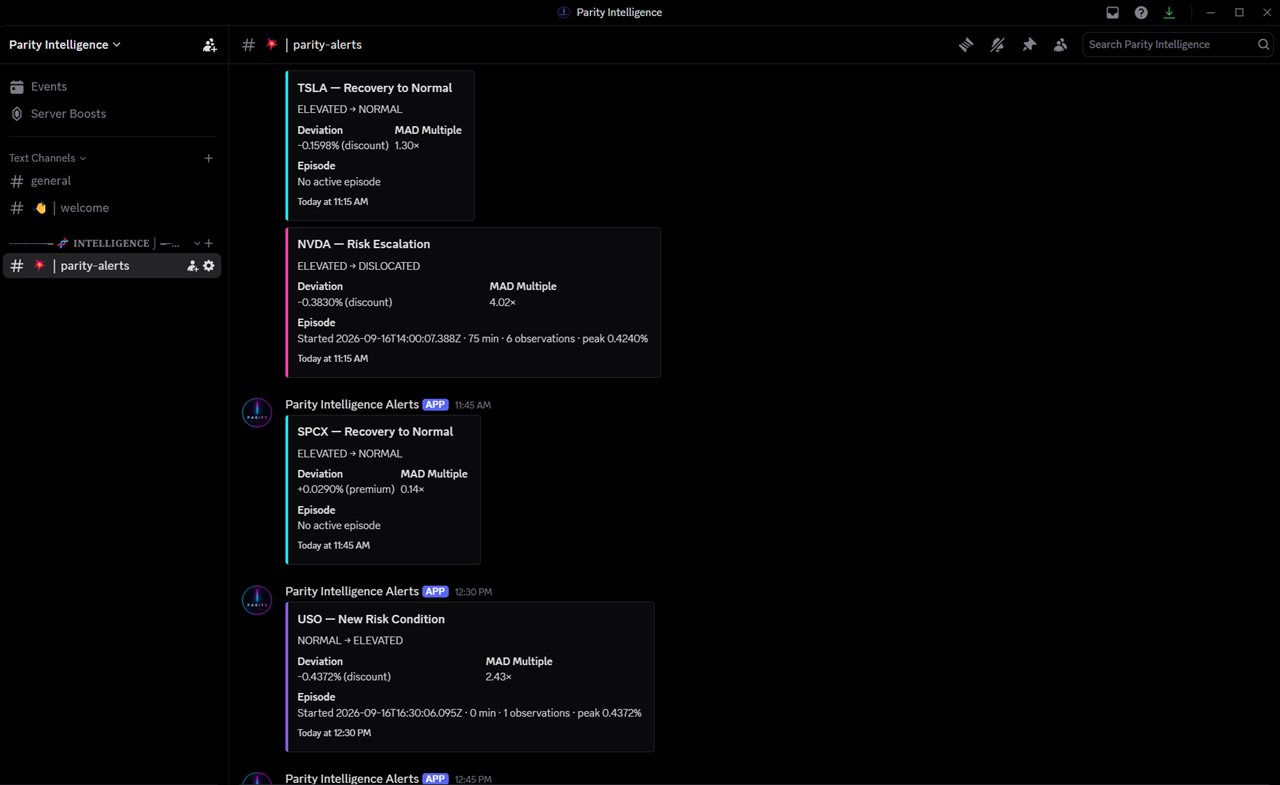1280x785 pixels.
Task: Click the invite people icon beside the server name
Action: (x=209, y=45)
